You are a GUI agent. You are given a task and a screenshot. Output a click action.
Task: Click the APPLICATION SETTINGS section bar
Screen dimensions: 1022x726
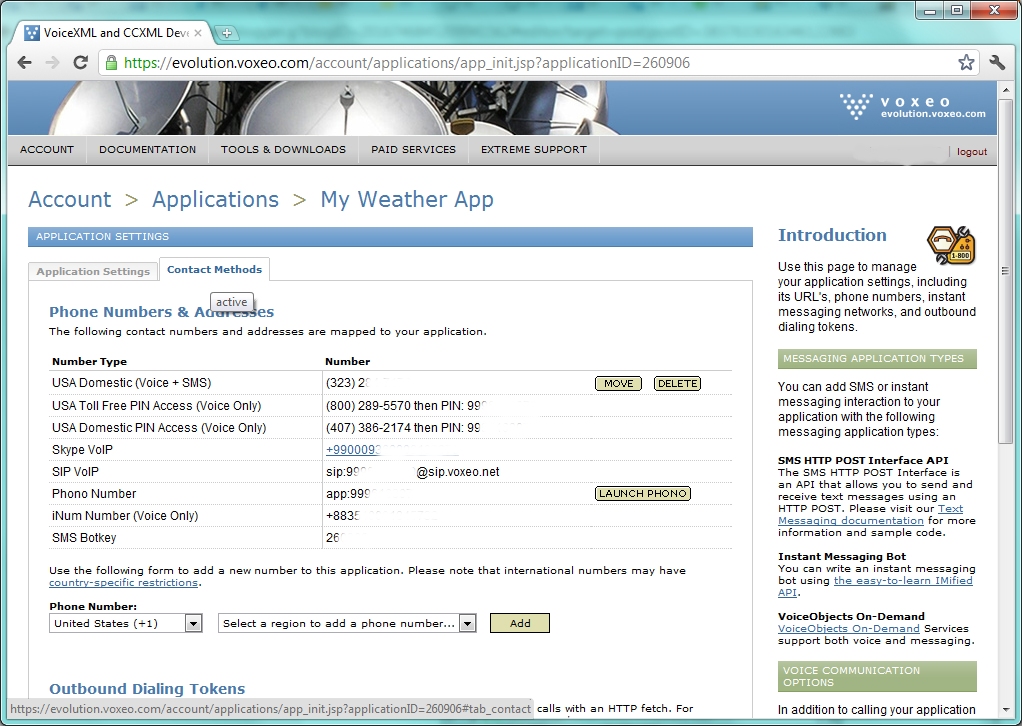[x=390, y=237]
